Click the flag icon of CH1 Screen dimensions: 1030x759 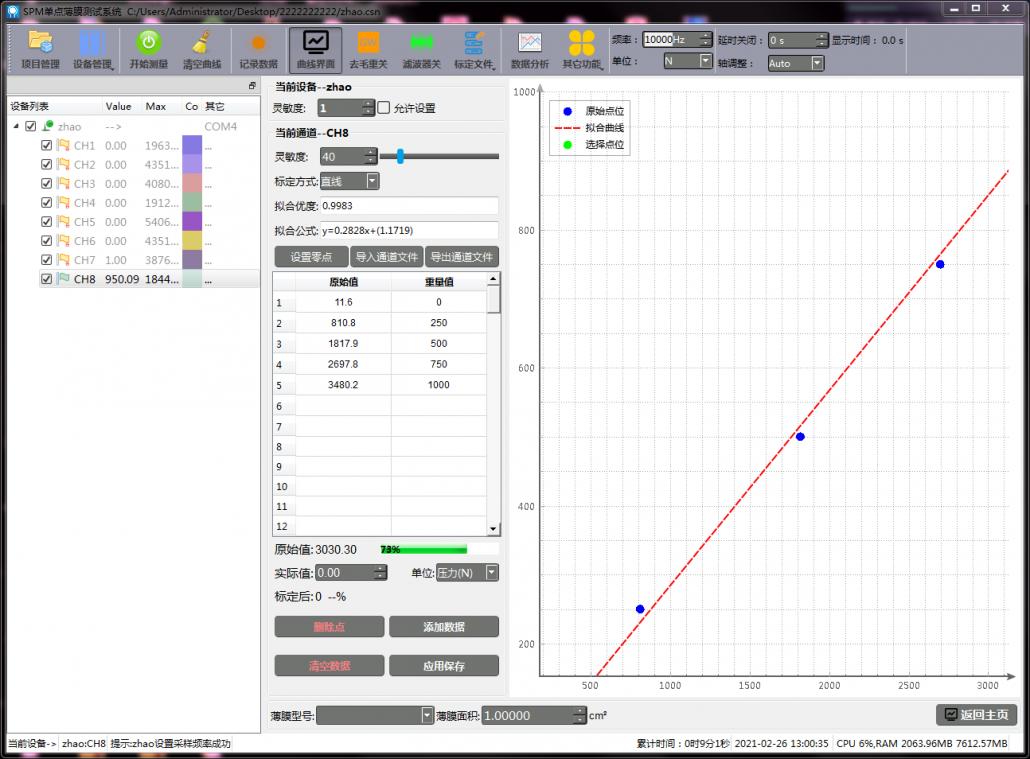[x=63, y=145]
